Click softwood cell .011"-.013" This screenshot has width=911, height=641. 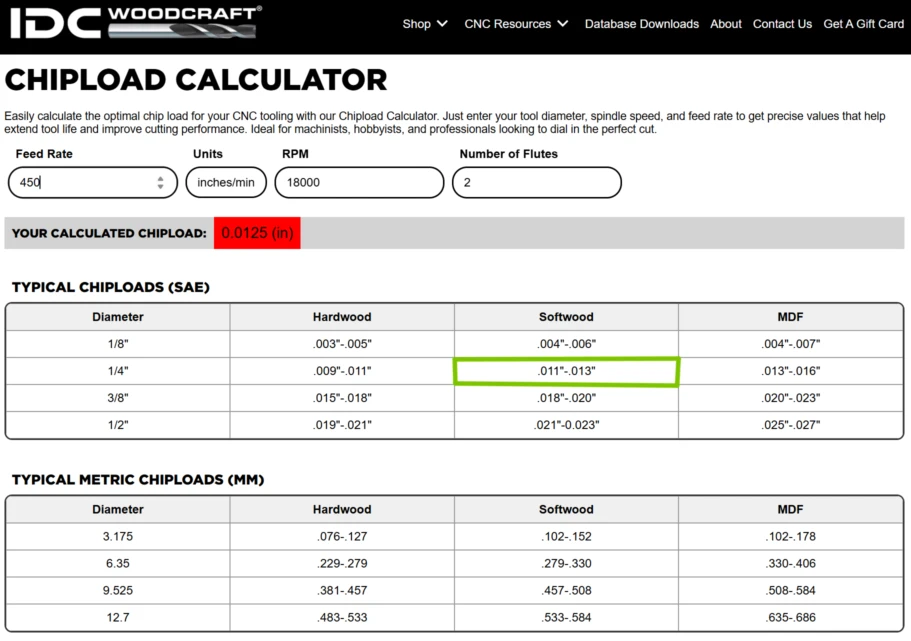click(566, 371)
